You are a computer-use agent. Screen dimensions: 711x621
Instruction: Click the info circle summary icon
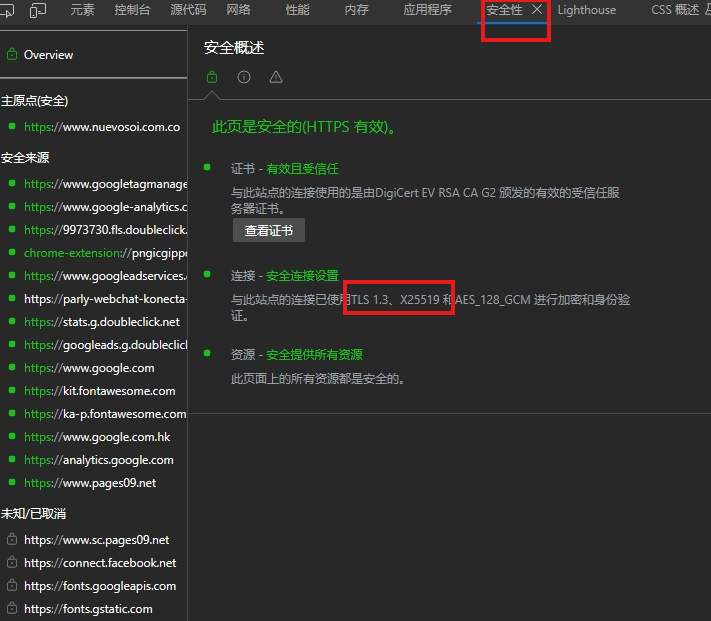coord(244,77)
